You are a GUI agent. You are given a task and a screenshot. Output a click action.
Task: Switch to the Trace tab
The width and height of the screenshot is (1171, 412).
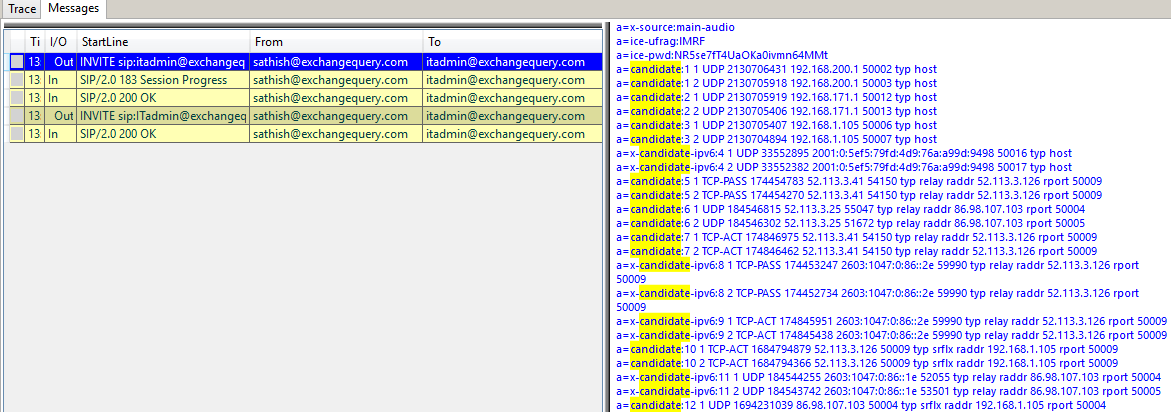pos(21,8)
